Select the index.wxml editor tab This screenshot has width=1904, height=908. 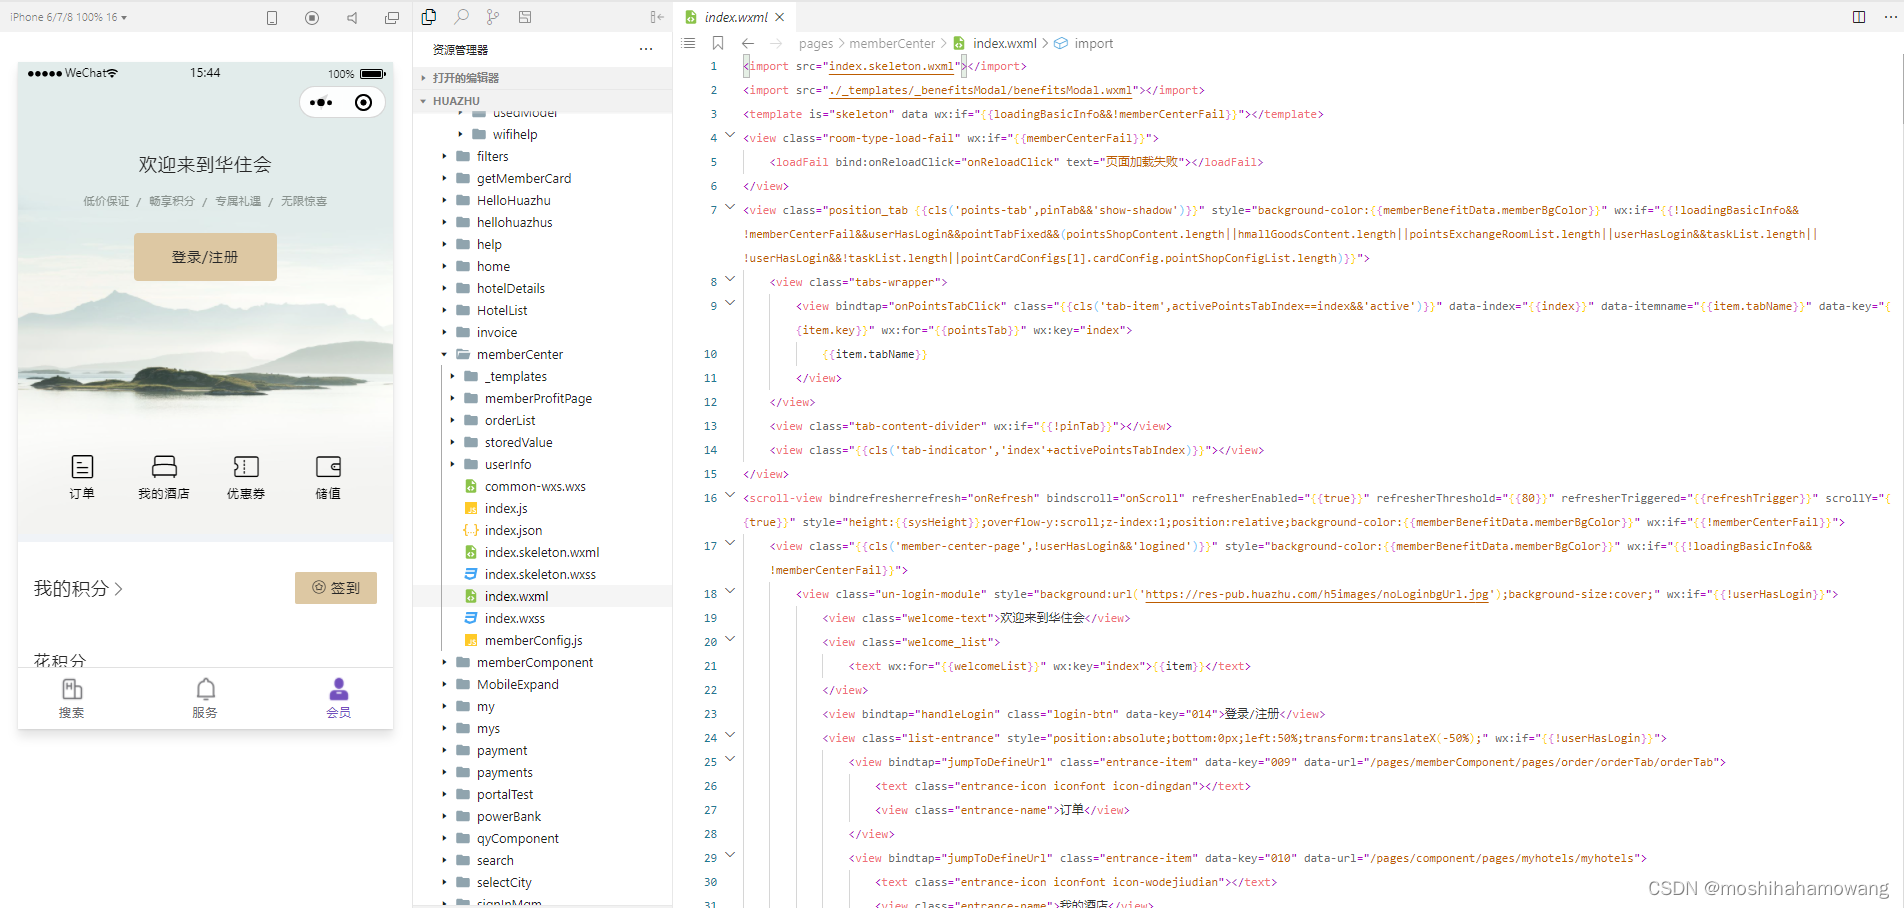[x=736, y=17]
